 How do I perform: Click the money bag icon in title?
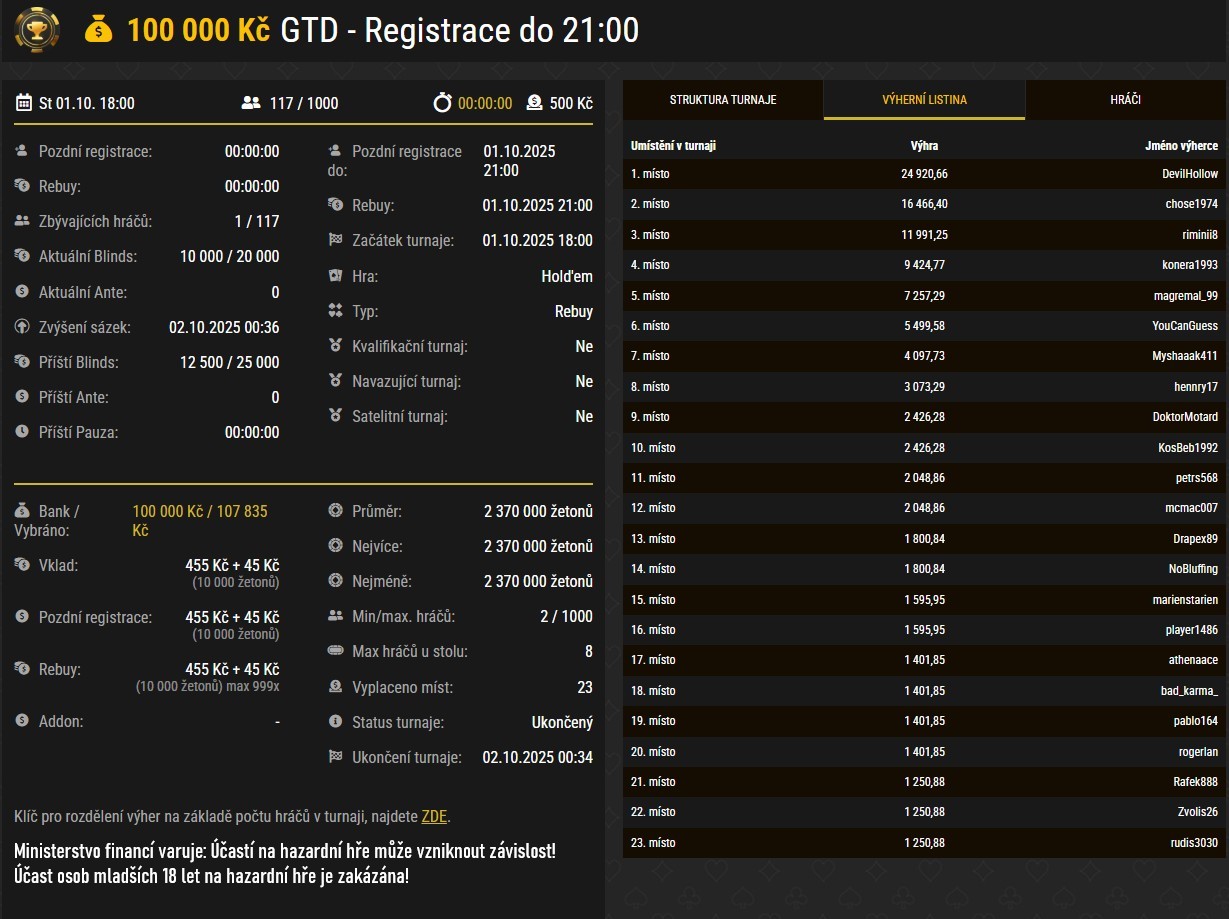click(99, 30)
